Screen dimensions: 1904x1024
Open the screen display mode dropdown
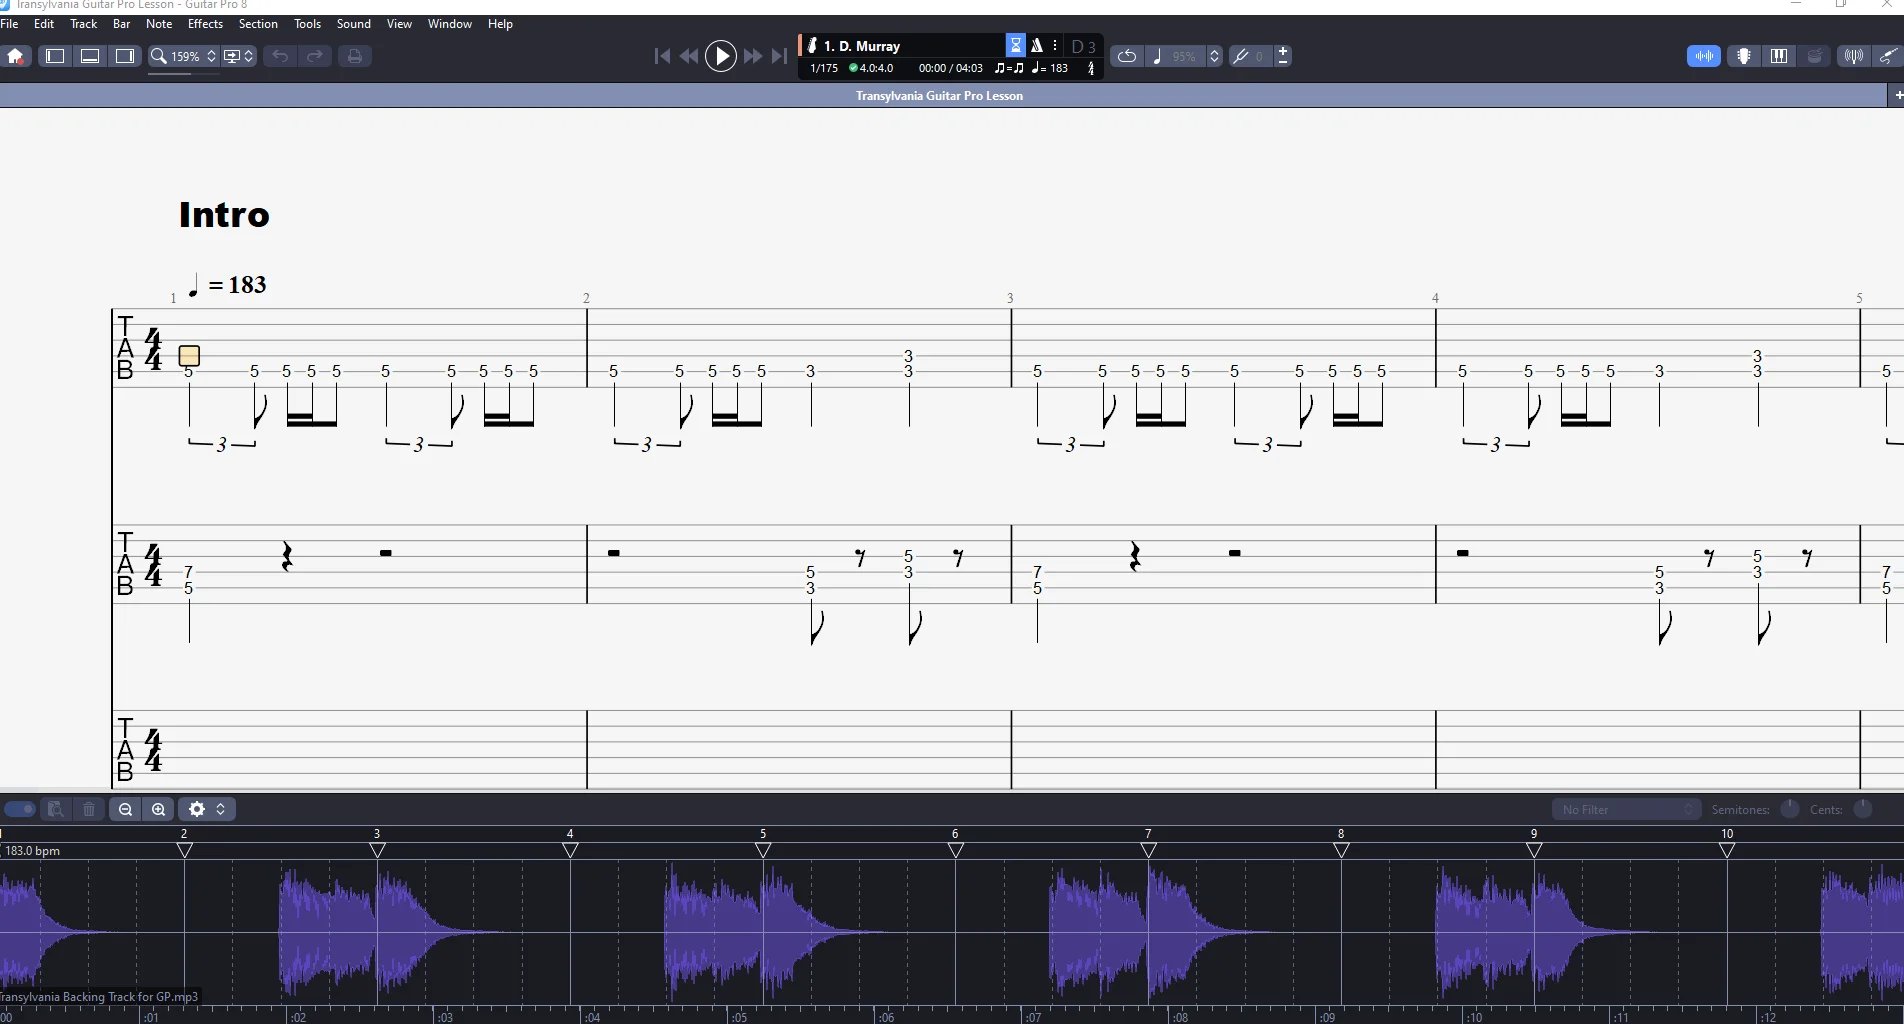(x=239, y=56)
